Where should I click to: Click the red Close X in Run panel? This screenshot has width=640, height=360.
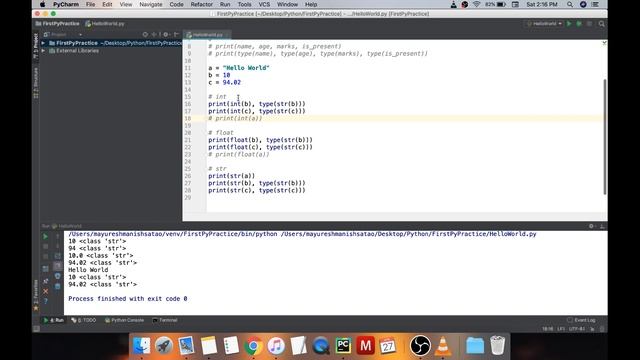pyautogui.click(x=45, y=291)
